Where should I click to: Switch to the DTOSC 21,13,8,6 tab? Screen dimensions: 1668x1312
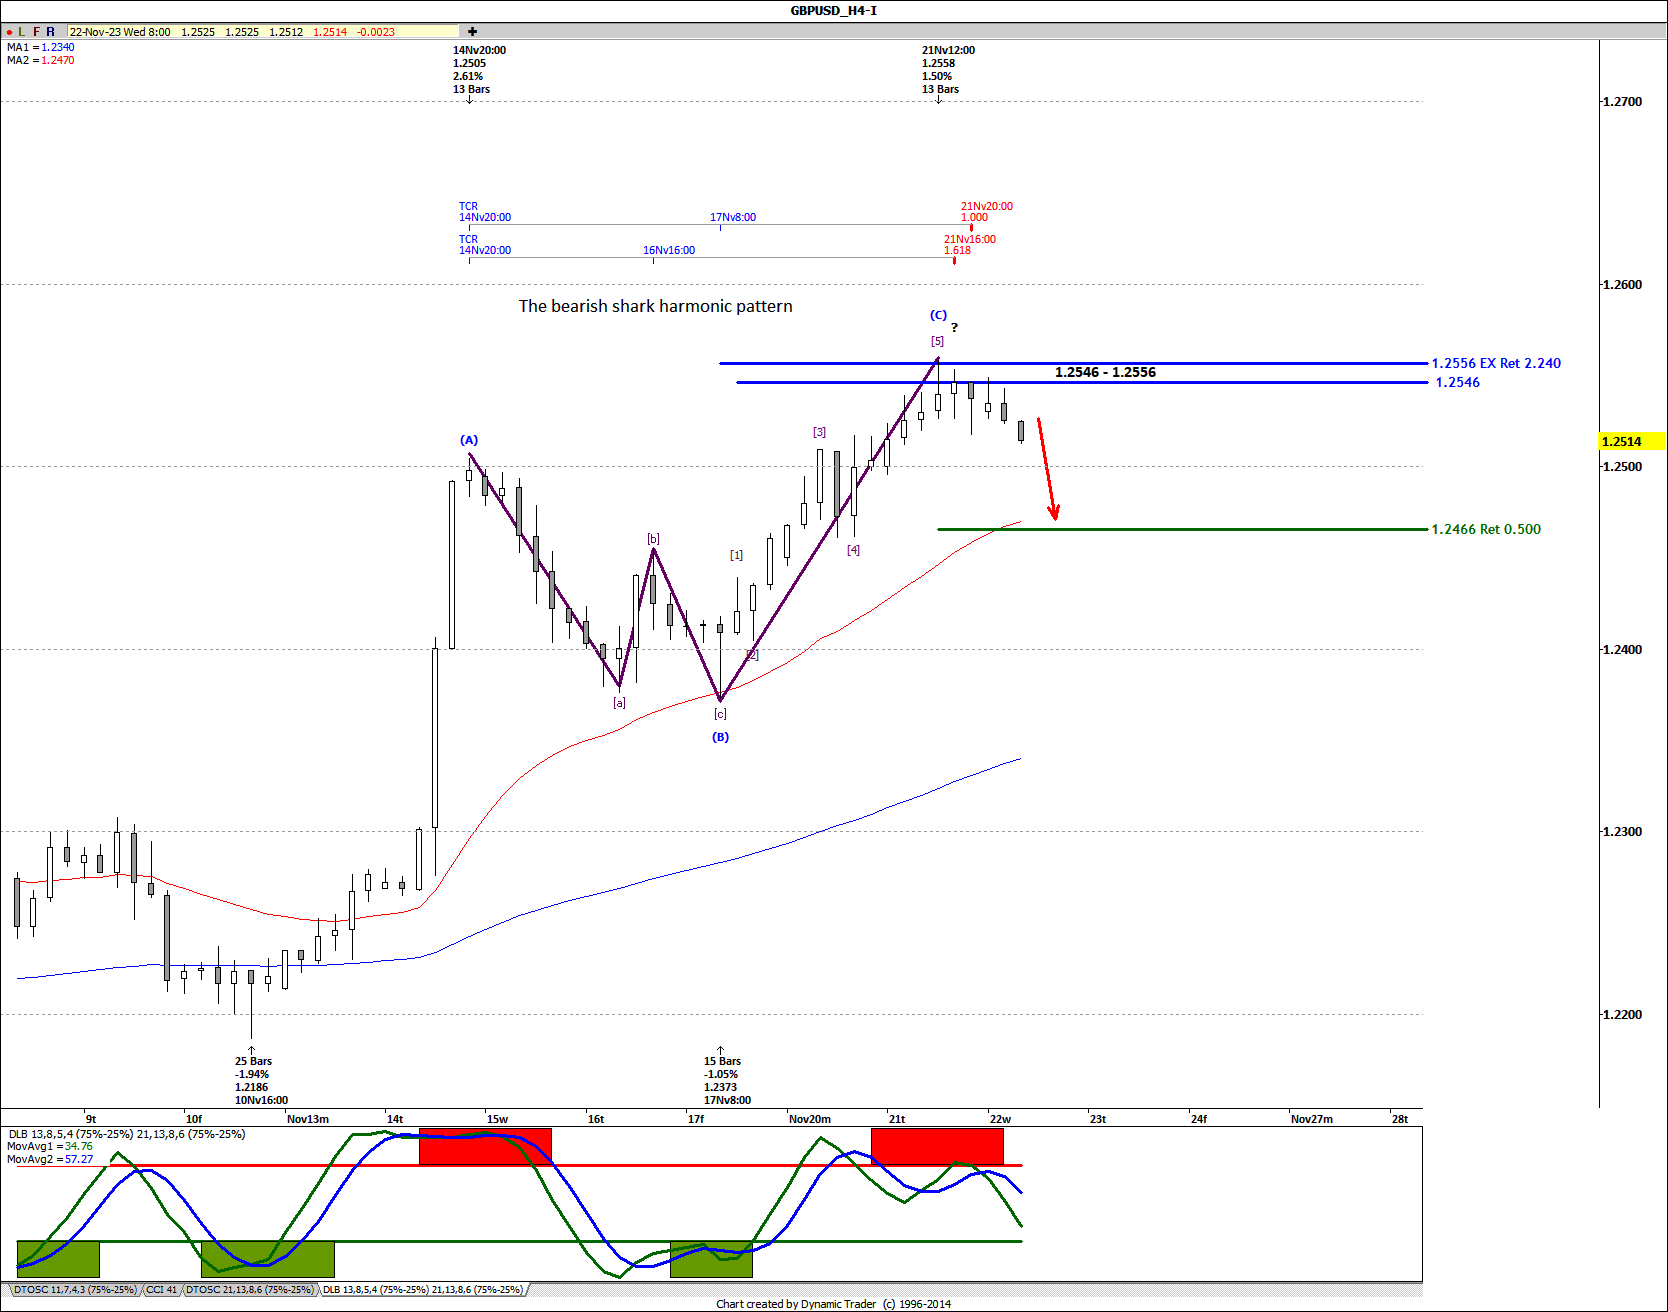coord(251,1289)
